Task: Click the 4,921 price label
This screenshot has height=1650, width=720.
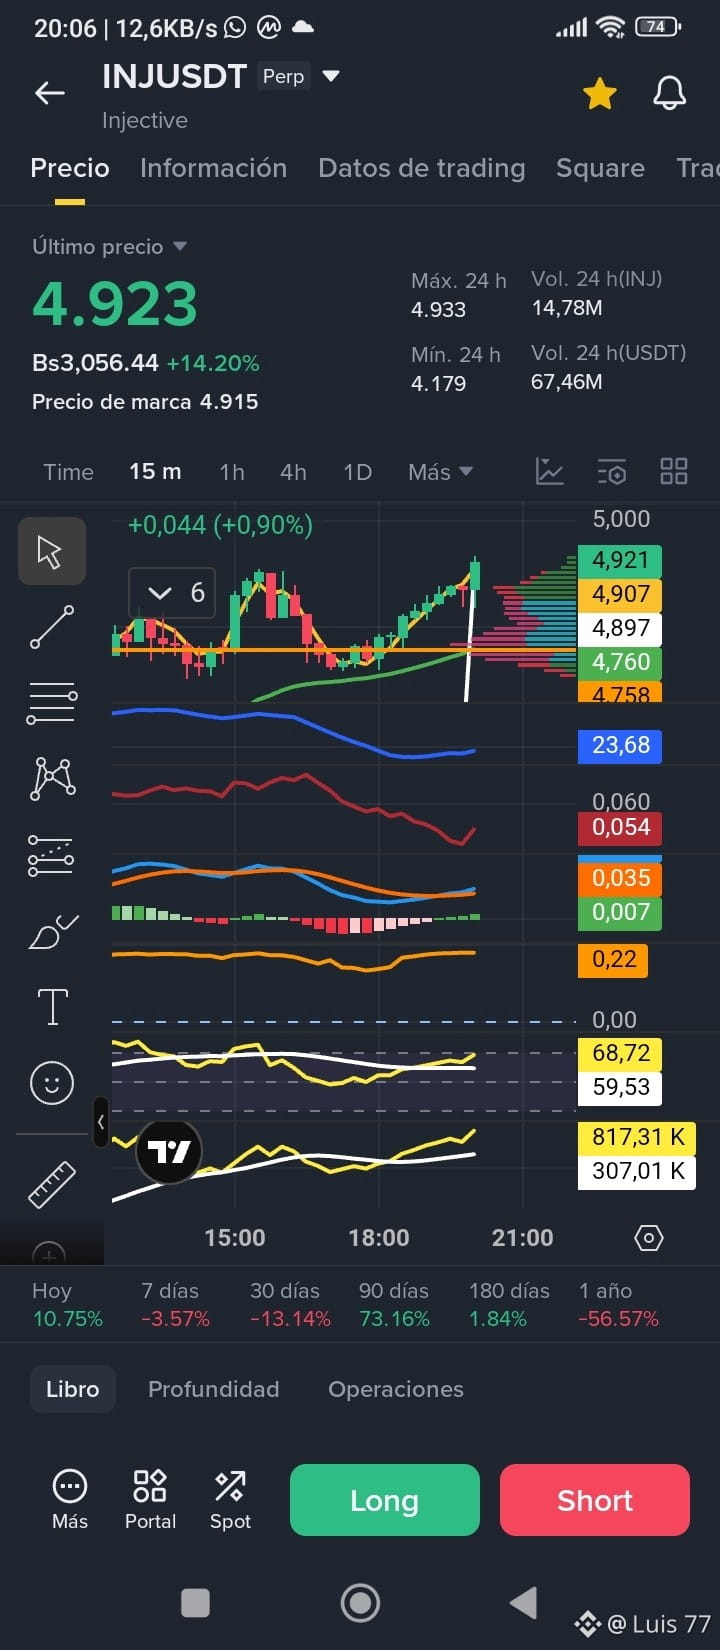Action: coord(620,560)
